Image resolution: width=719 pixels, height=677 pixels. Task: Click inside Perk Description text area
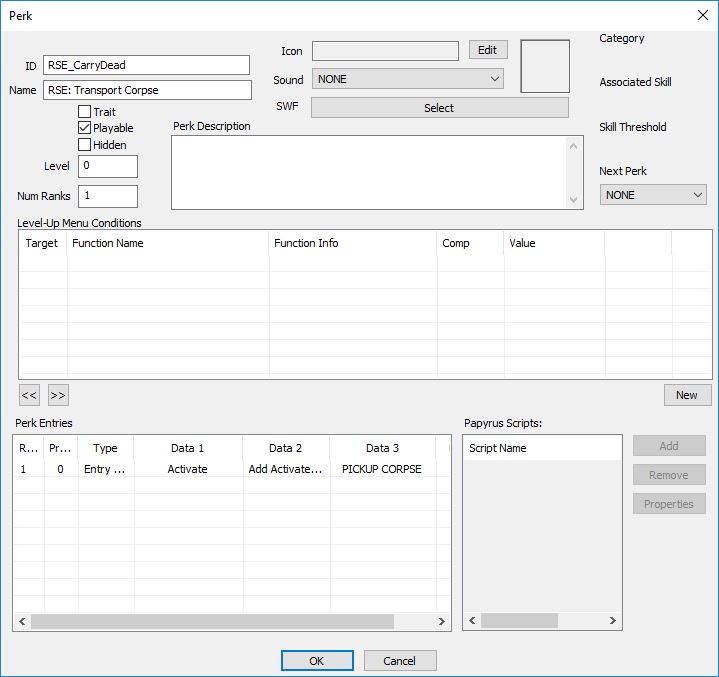pos(369,172)
